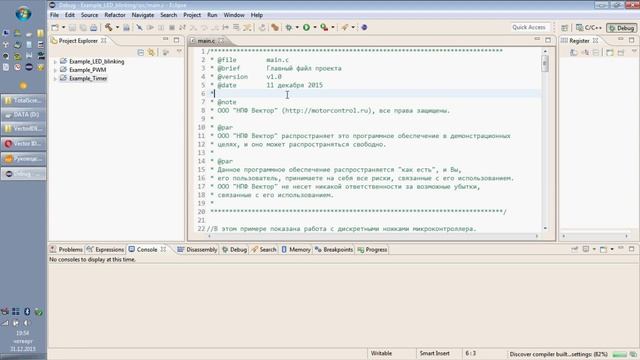Click the Open Perspective icon
Screen dimensions: 640x360
pyautogui.click(x=564, y=28)
